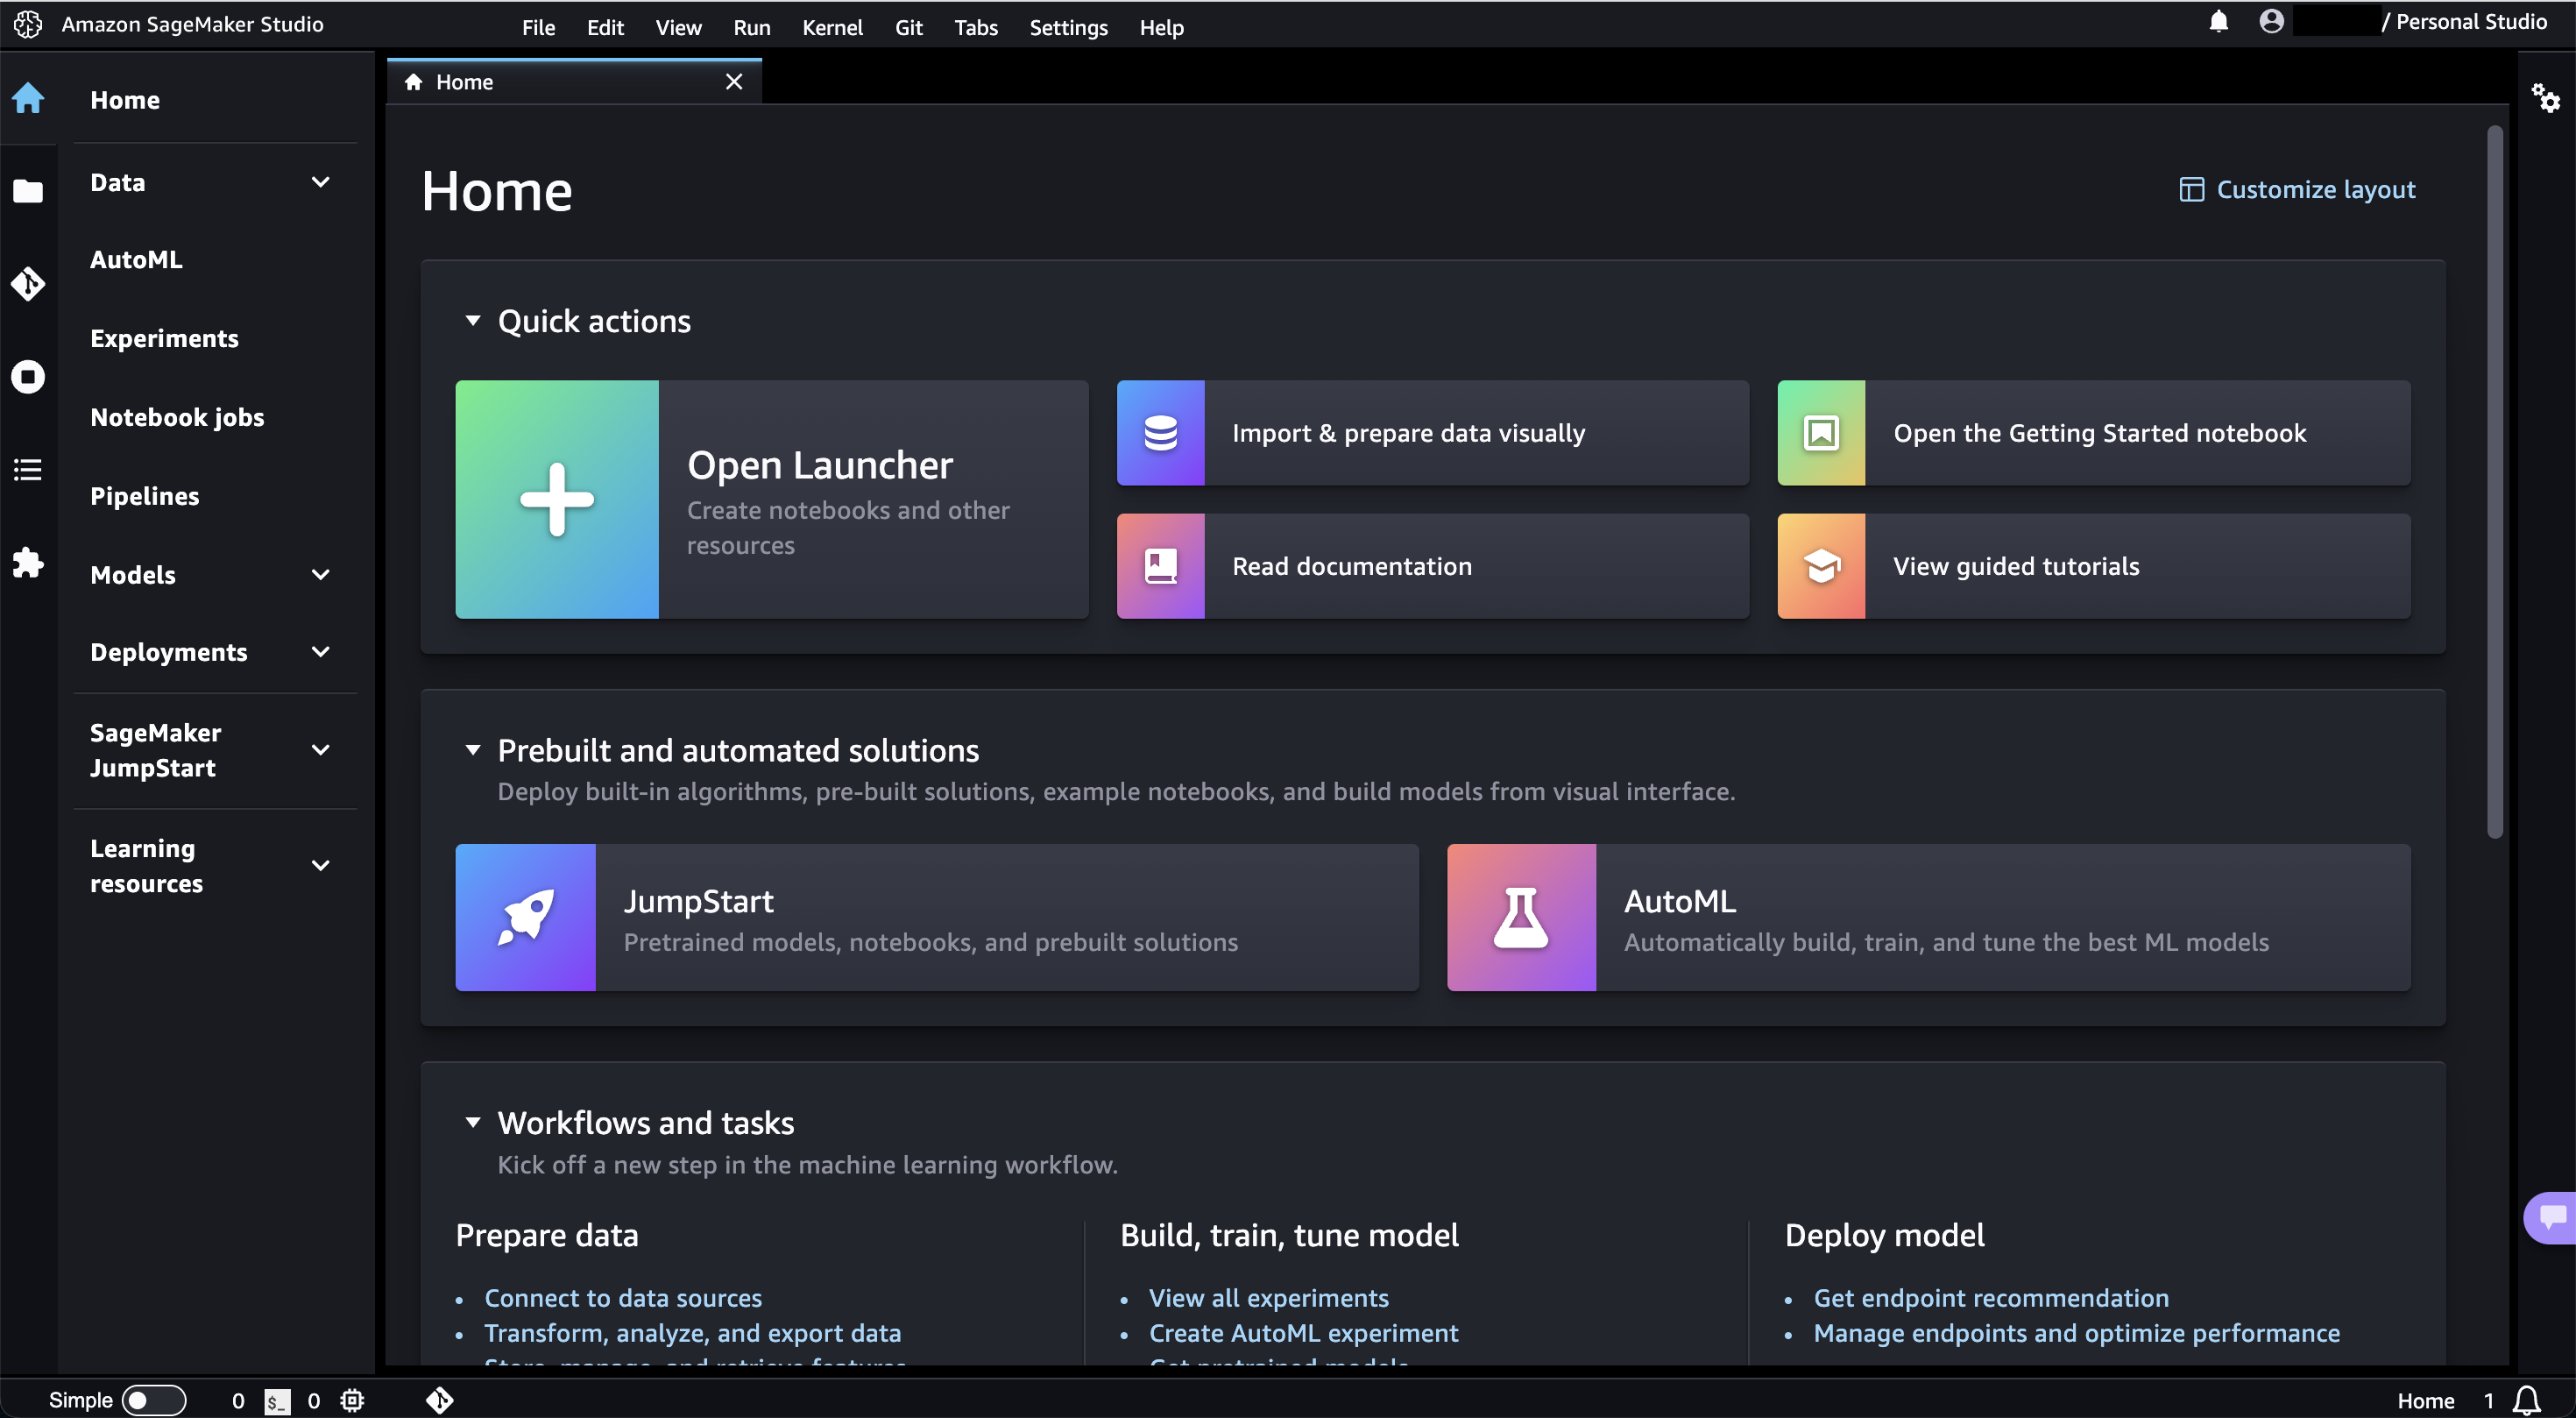Click Get endpoint recommendation link
This screenshot has height=1418, width=2576.
coord(1991,1298)
